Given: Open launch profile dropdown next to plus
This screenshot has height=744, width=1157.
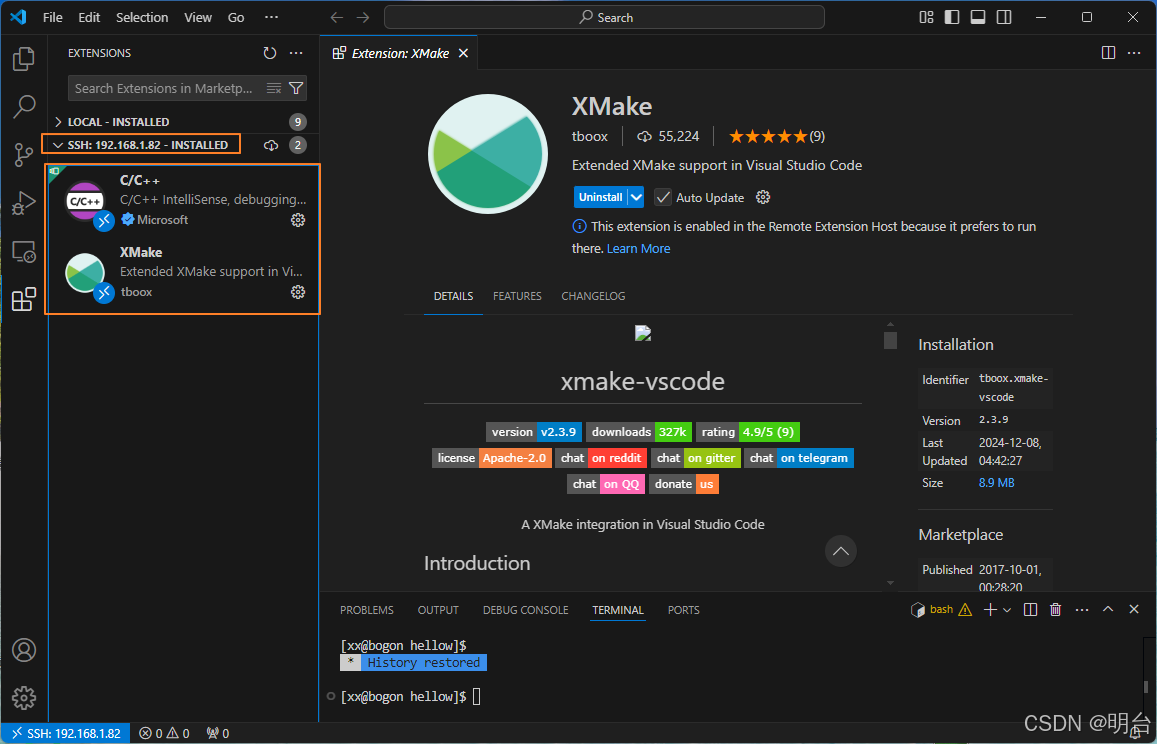Looking at the screenshot, I should tap(1006, 610).
